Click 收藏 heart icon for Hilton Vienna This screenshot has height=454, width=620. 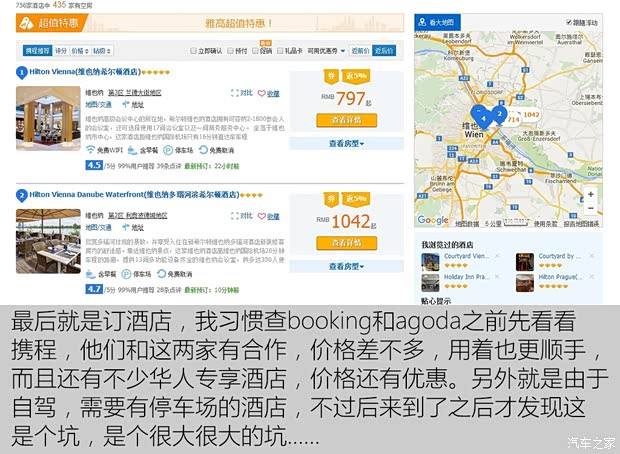tap(261, 93)
